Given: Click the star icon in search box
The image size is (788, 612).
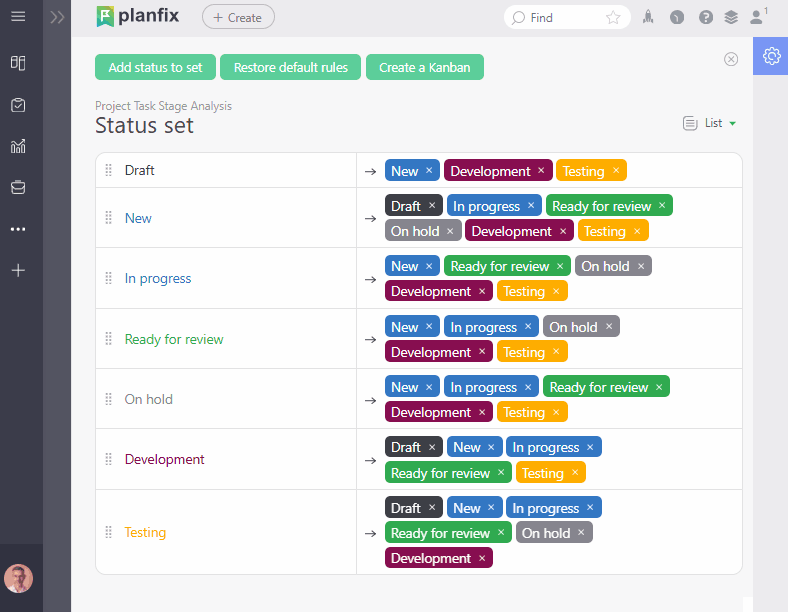Looking at the screenshot, I should (x=613, y=17).
